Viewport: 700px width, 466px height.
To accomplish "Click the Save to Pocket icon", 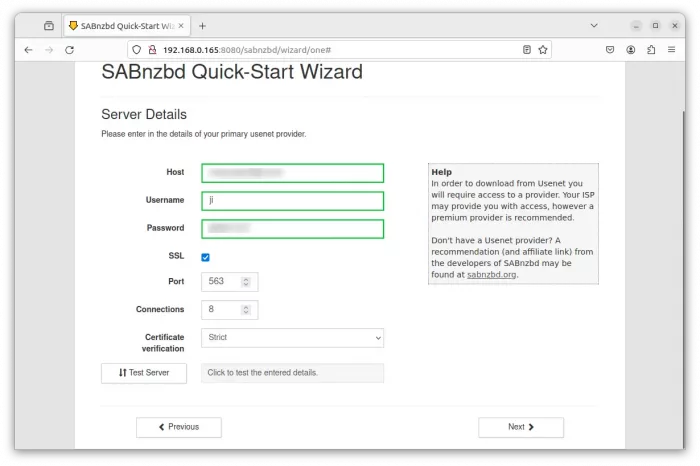I will (610, 49).
